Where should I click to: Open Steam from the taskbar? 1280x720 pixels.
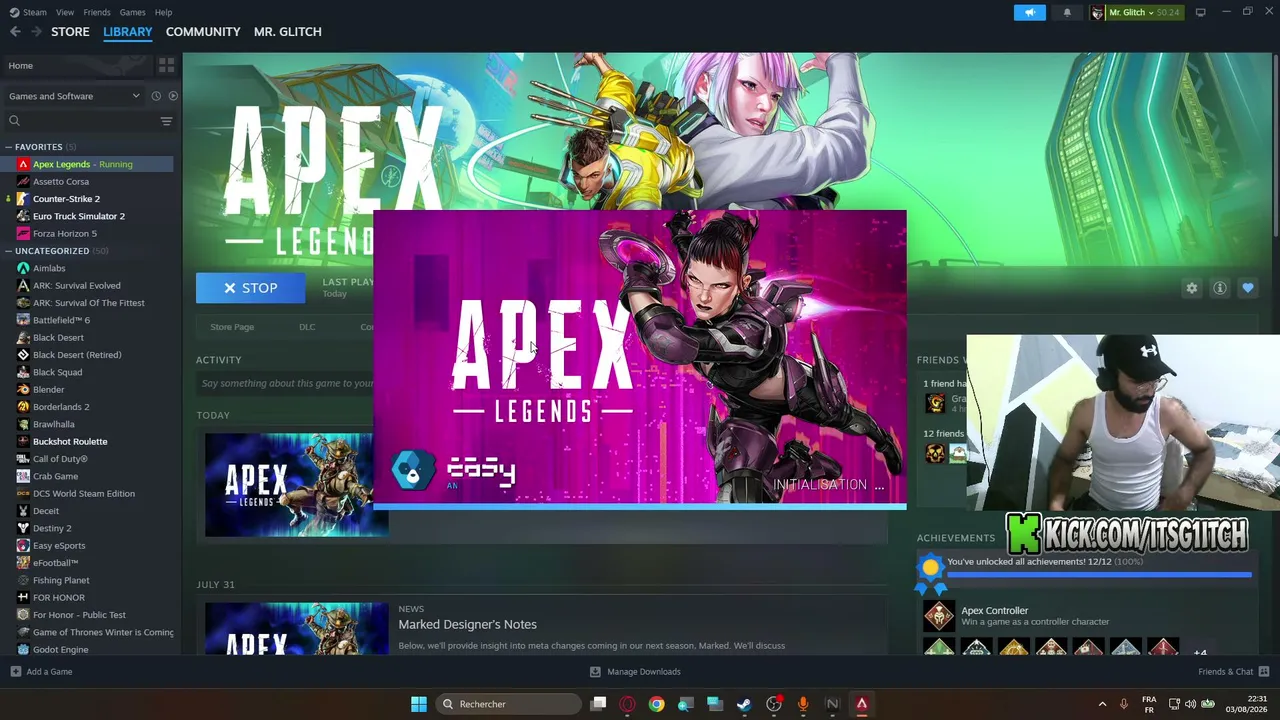point(744,704)
